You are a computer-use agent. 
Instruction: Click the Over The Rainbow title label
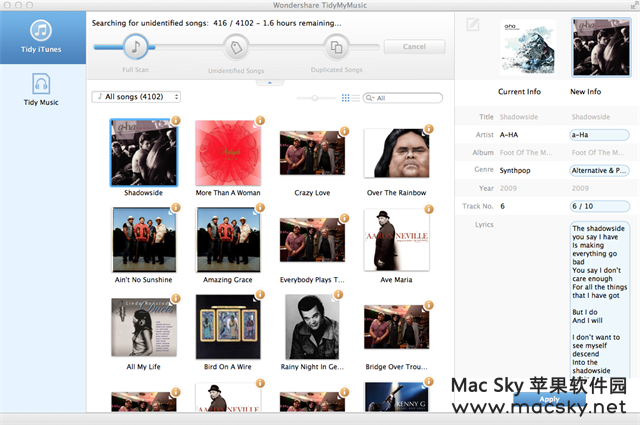396,193
